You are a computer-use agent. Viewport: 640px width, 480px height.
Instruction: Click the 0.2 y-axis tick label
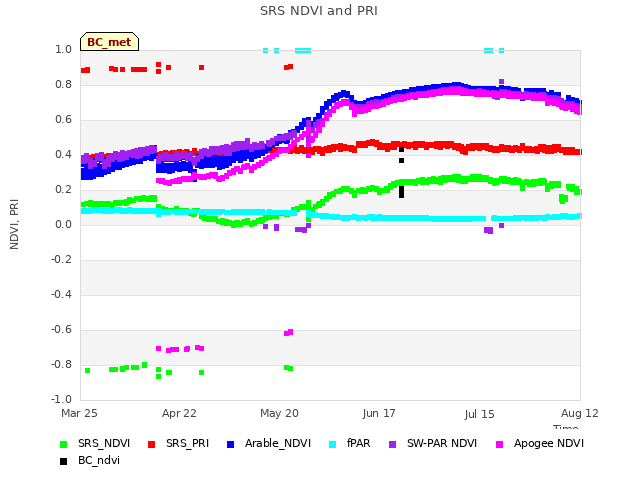point(63,190)
